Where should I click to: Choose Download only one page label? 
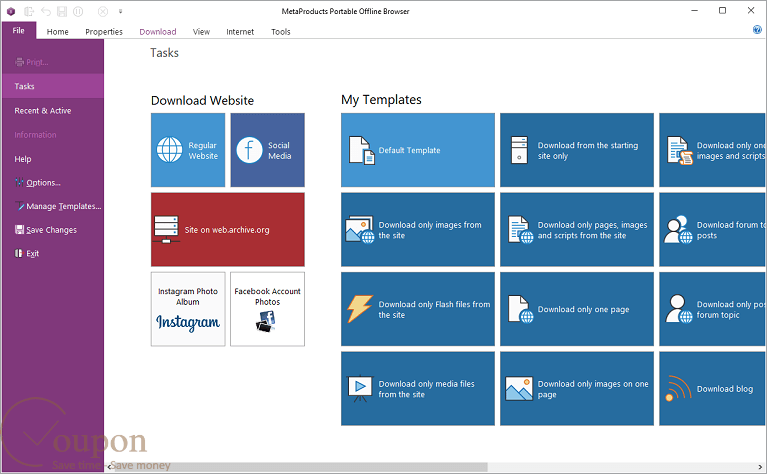[x=583, y=309]
